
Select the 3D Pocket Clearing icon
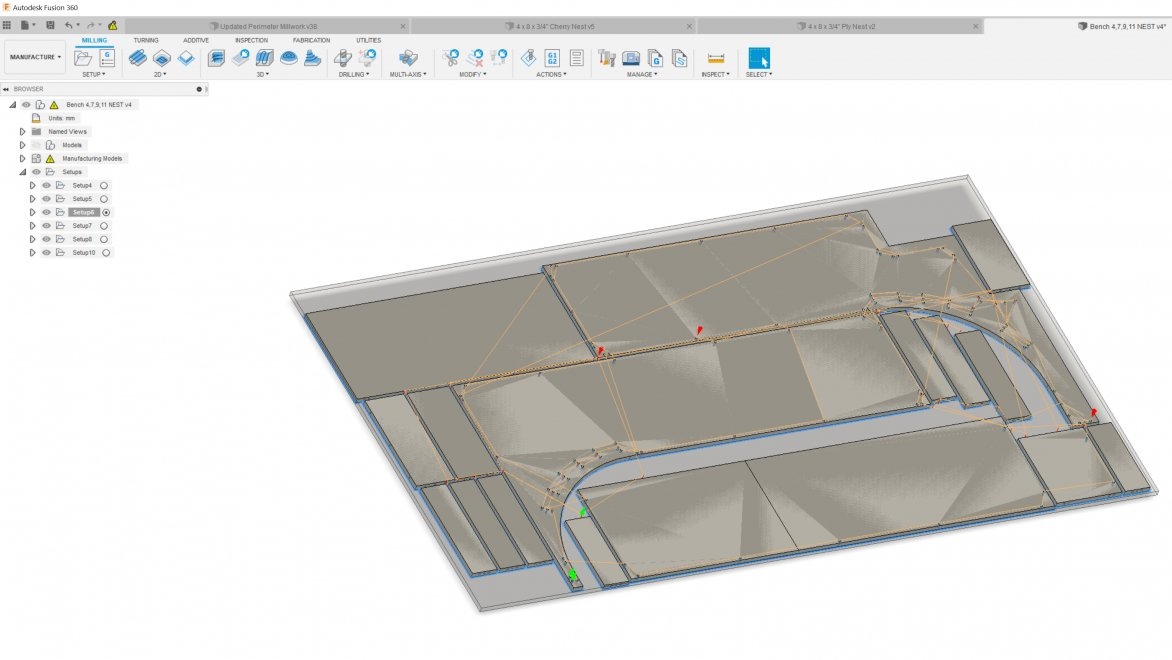(x=241, y=58)
